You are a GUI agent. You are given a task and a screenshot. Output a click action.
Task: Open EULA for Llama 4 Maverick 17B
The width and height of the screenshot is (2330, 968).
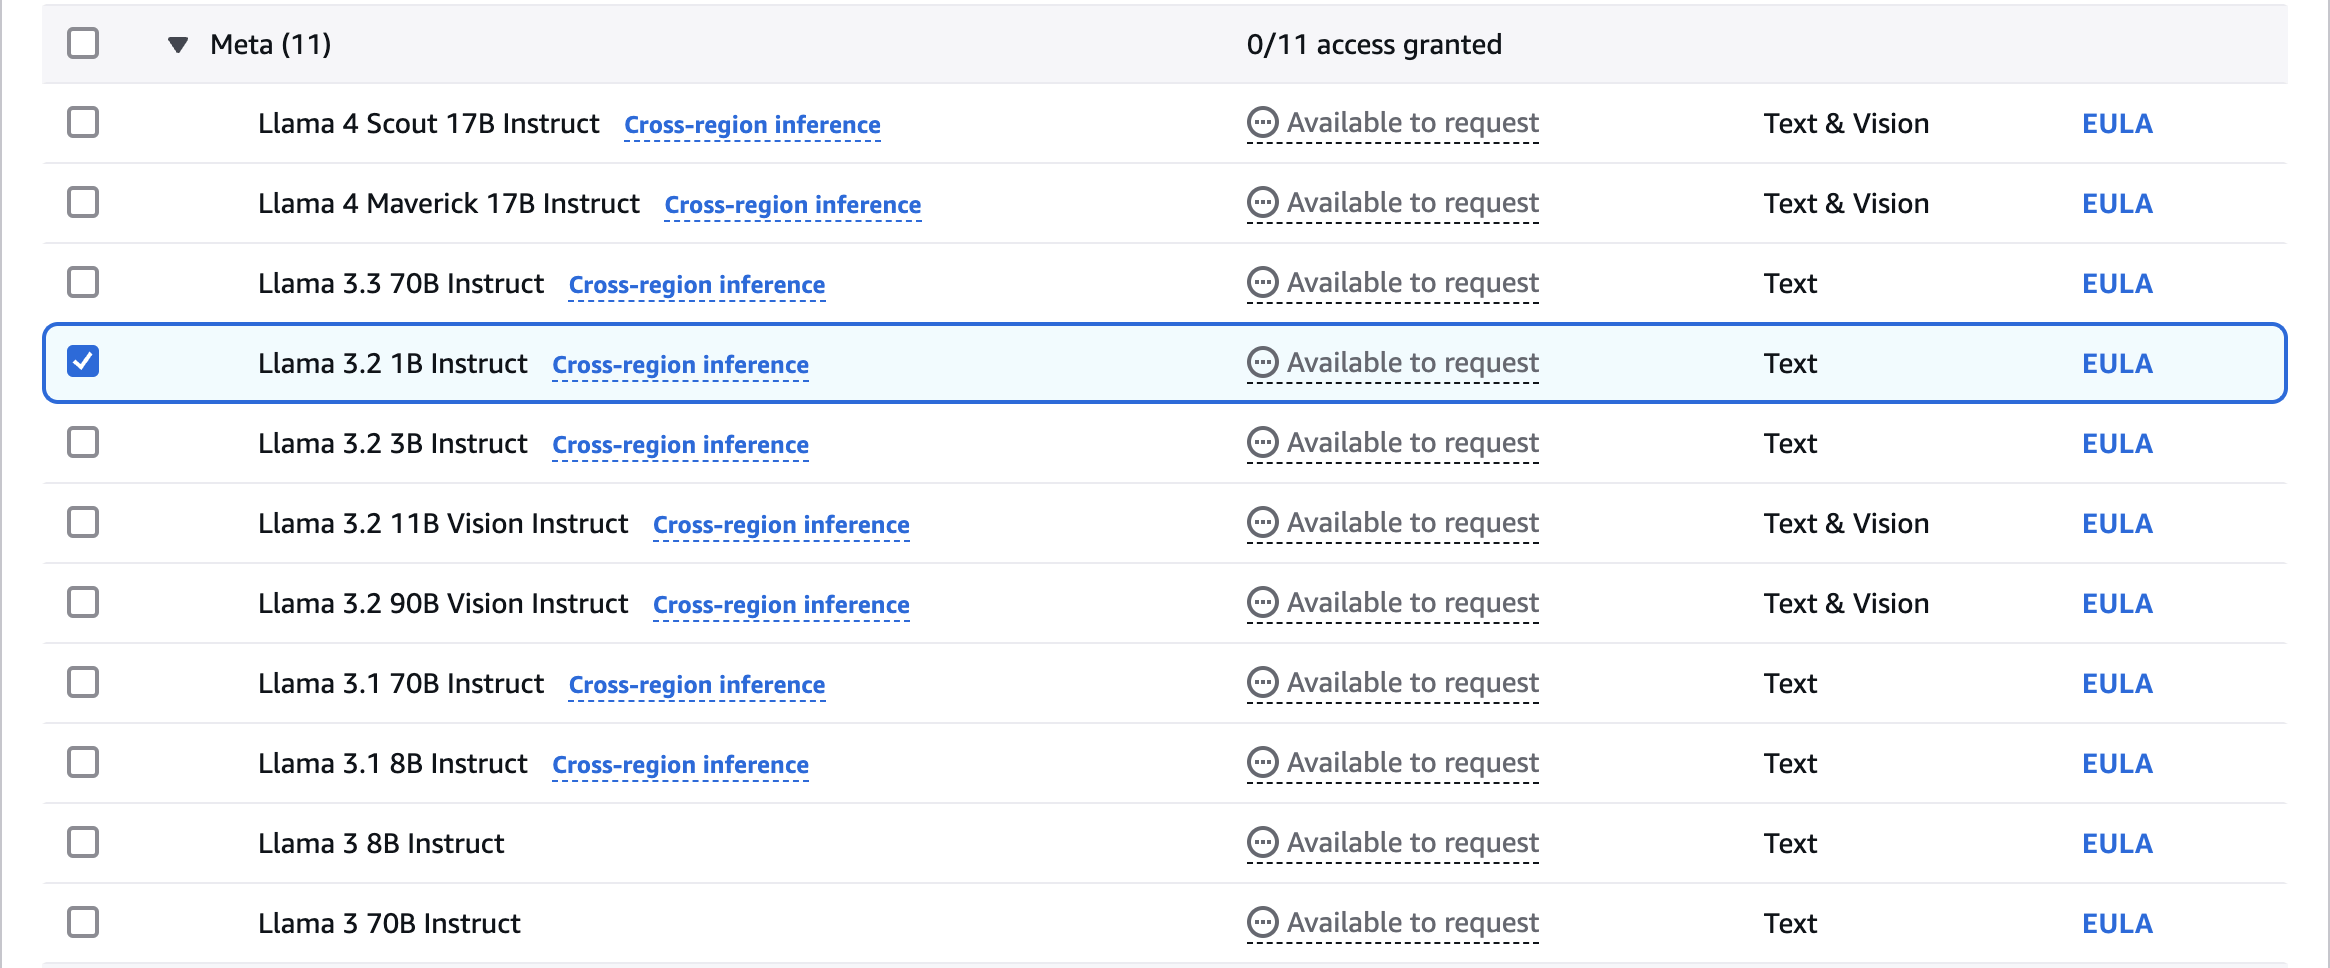[2117, 204]
